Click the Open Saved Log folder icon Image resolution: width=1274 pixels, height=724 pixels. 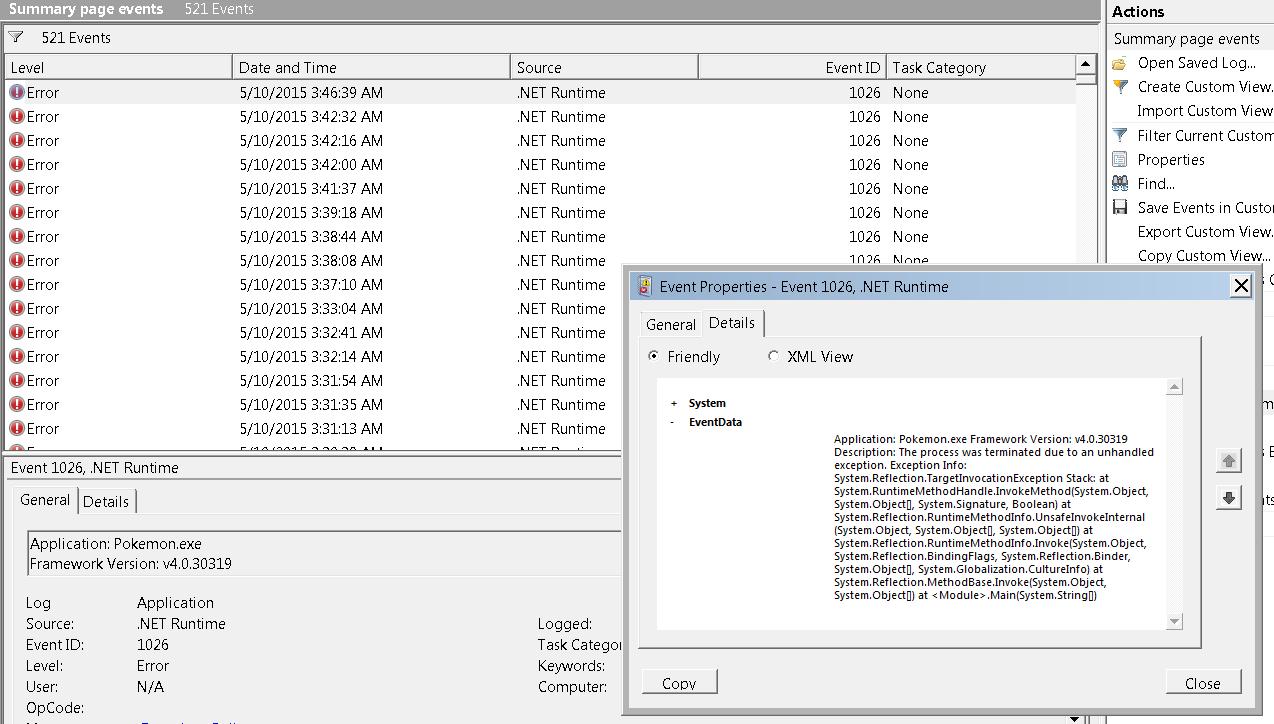coord(1120,63)
